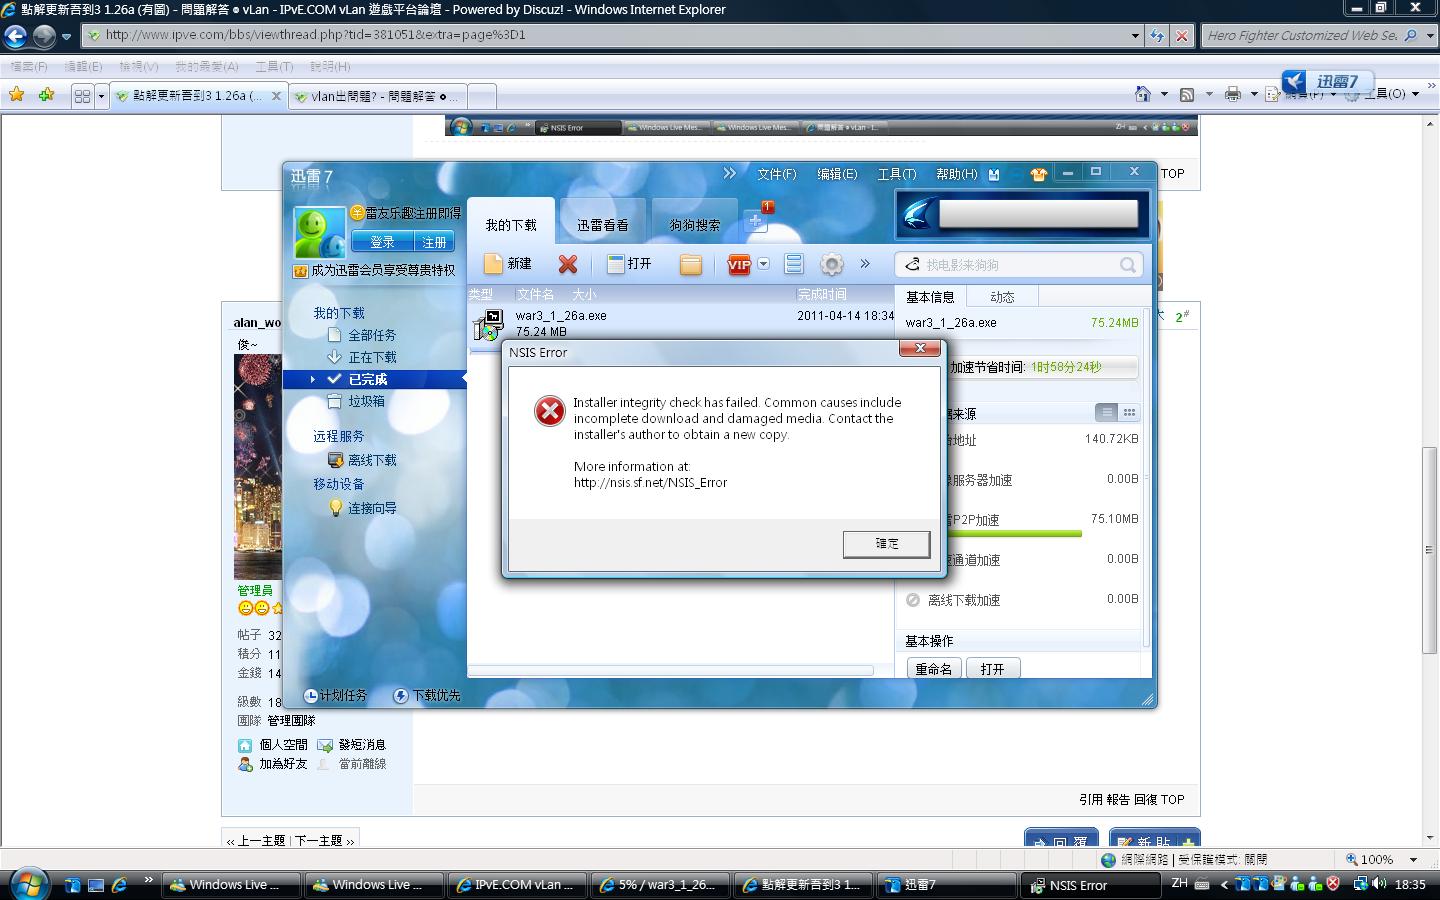Click the 注册 register button in Xunlei
This screenshot has width=1440, height=900.
[x=434, y=242]
